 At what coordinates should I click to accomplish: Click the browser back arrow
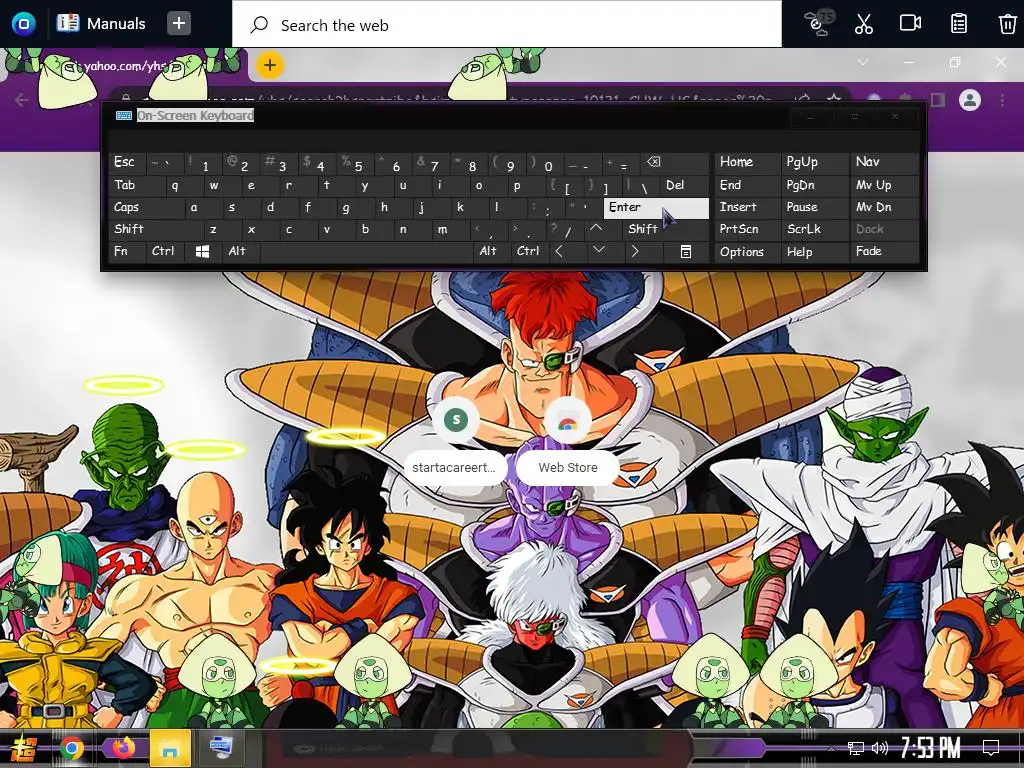click(x=22, y=100)
